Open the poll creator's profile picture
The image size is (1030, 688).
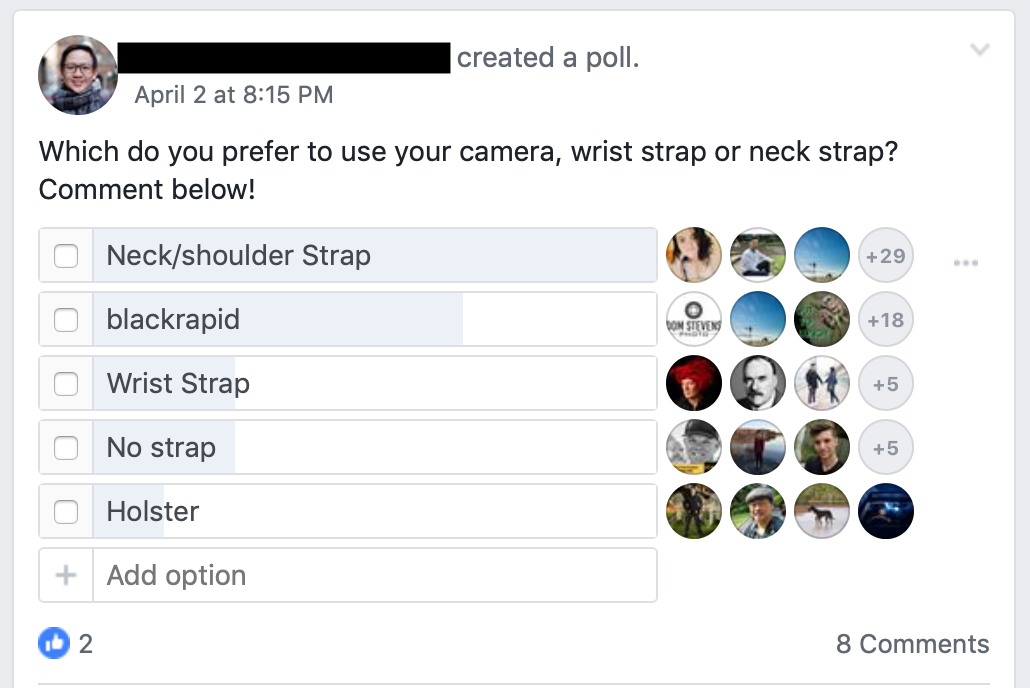(78, 75)
